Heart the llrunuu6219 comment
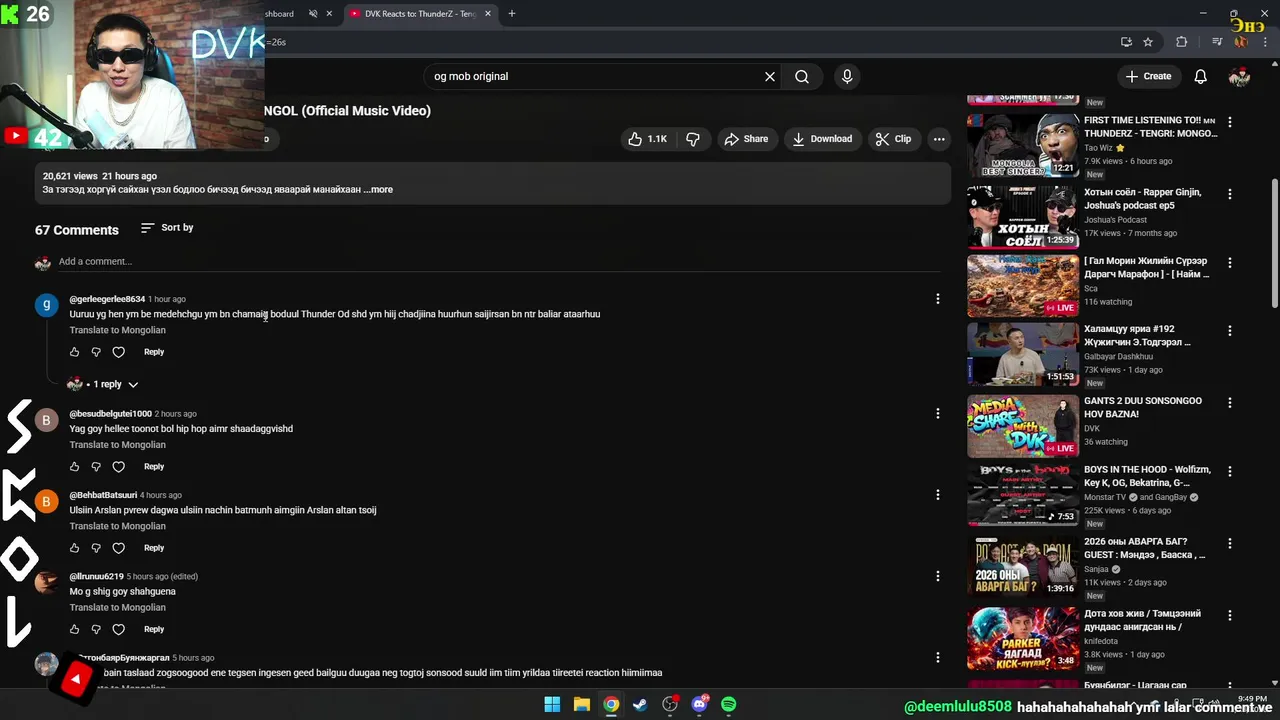 [118, 629]
